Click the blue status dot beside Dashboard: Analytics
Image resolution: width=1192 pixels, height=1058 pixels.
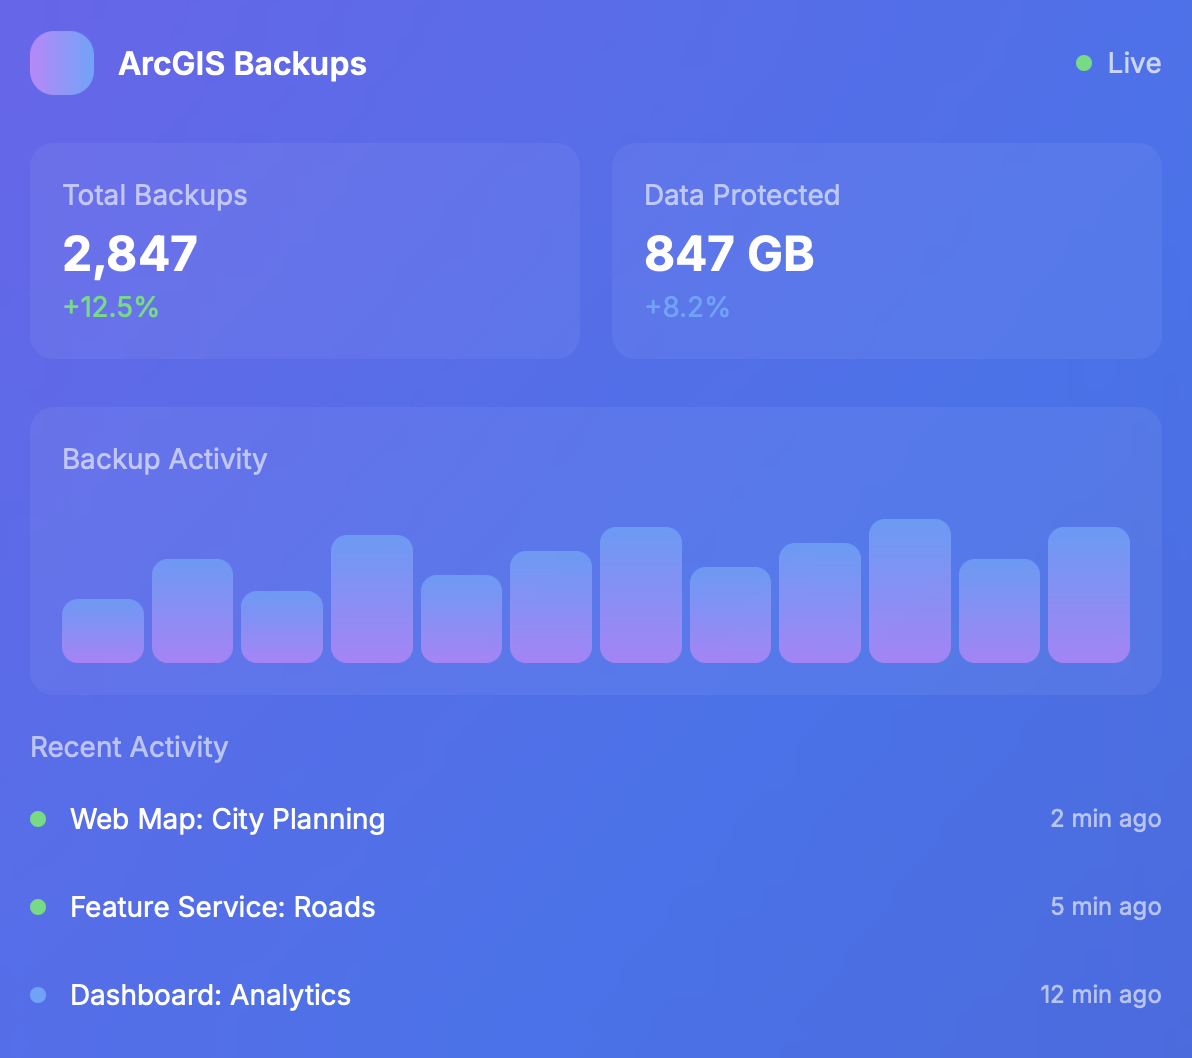(38, 994)
